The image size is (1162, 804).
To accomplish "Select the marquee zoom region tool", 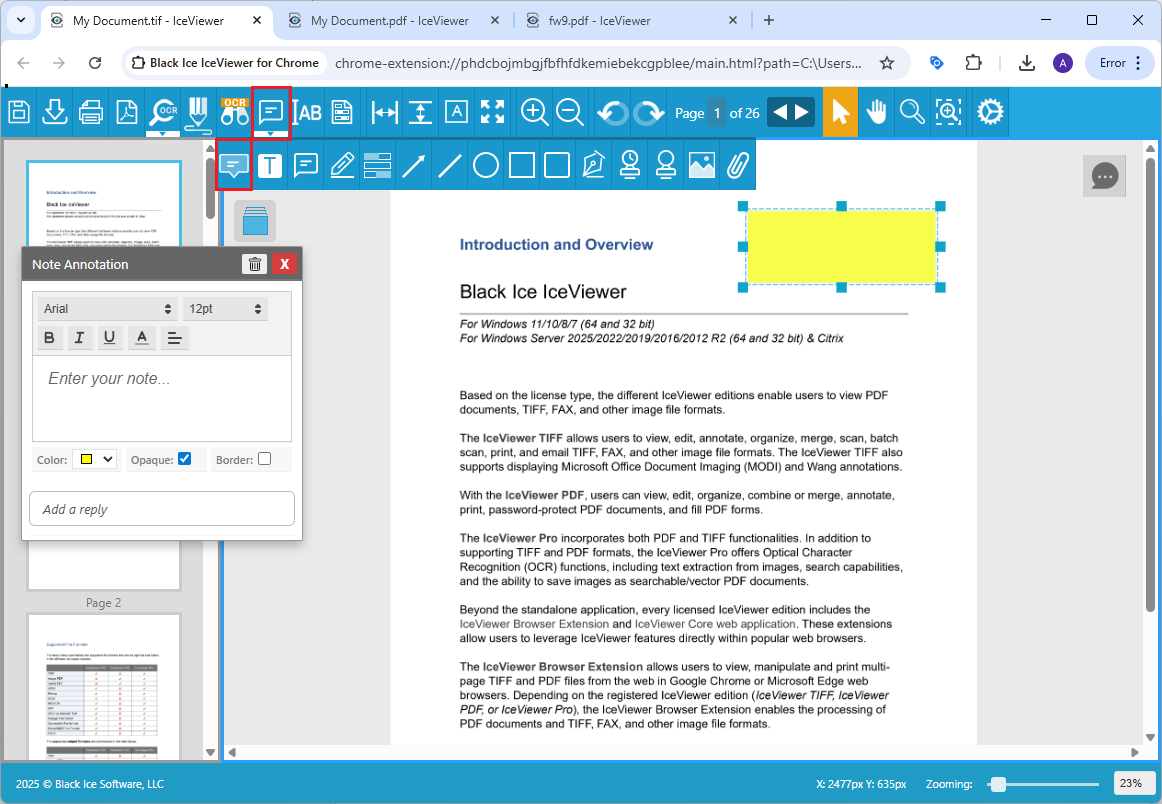I will pos(949,113).
